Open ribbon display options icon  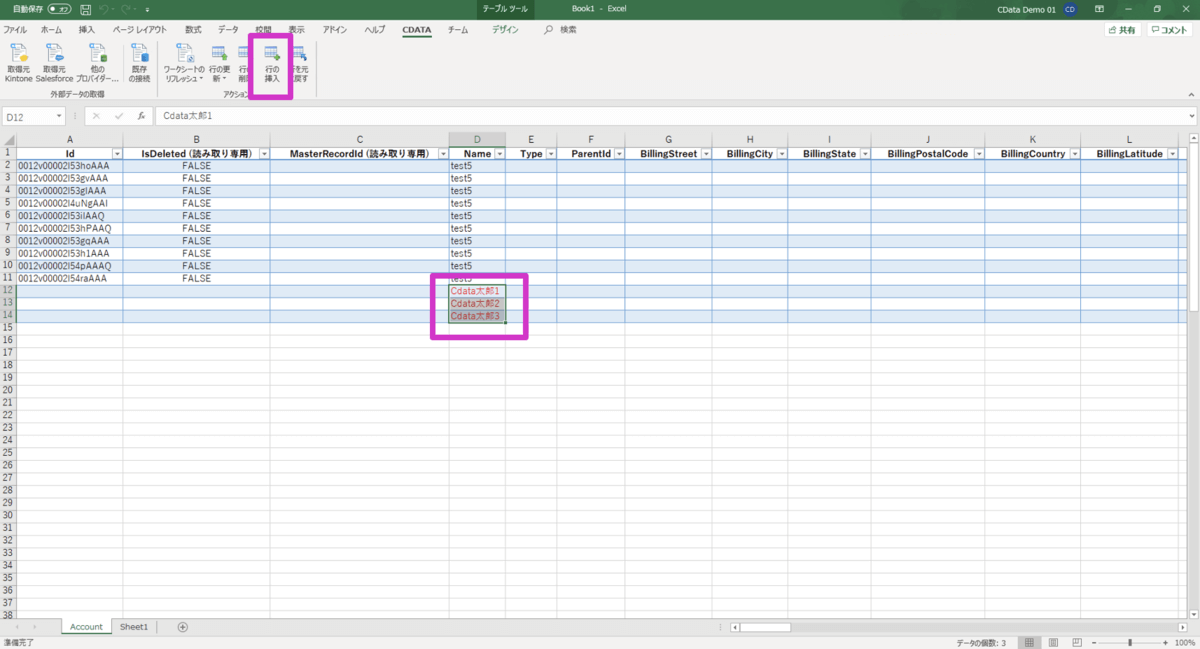[1101, 9]
